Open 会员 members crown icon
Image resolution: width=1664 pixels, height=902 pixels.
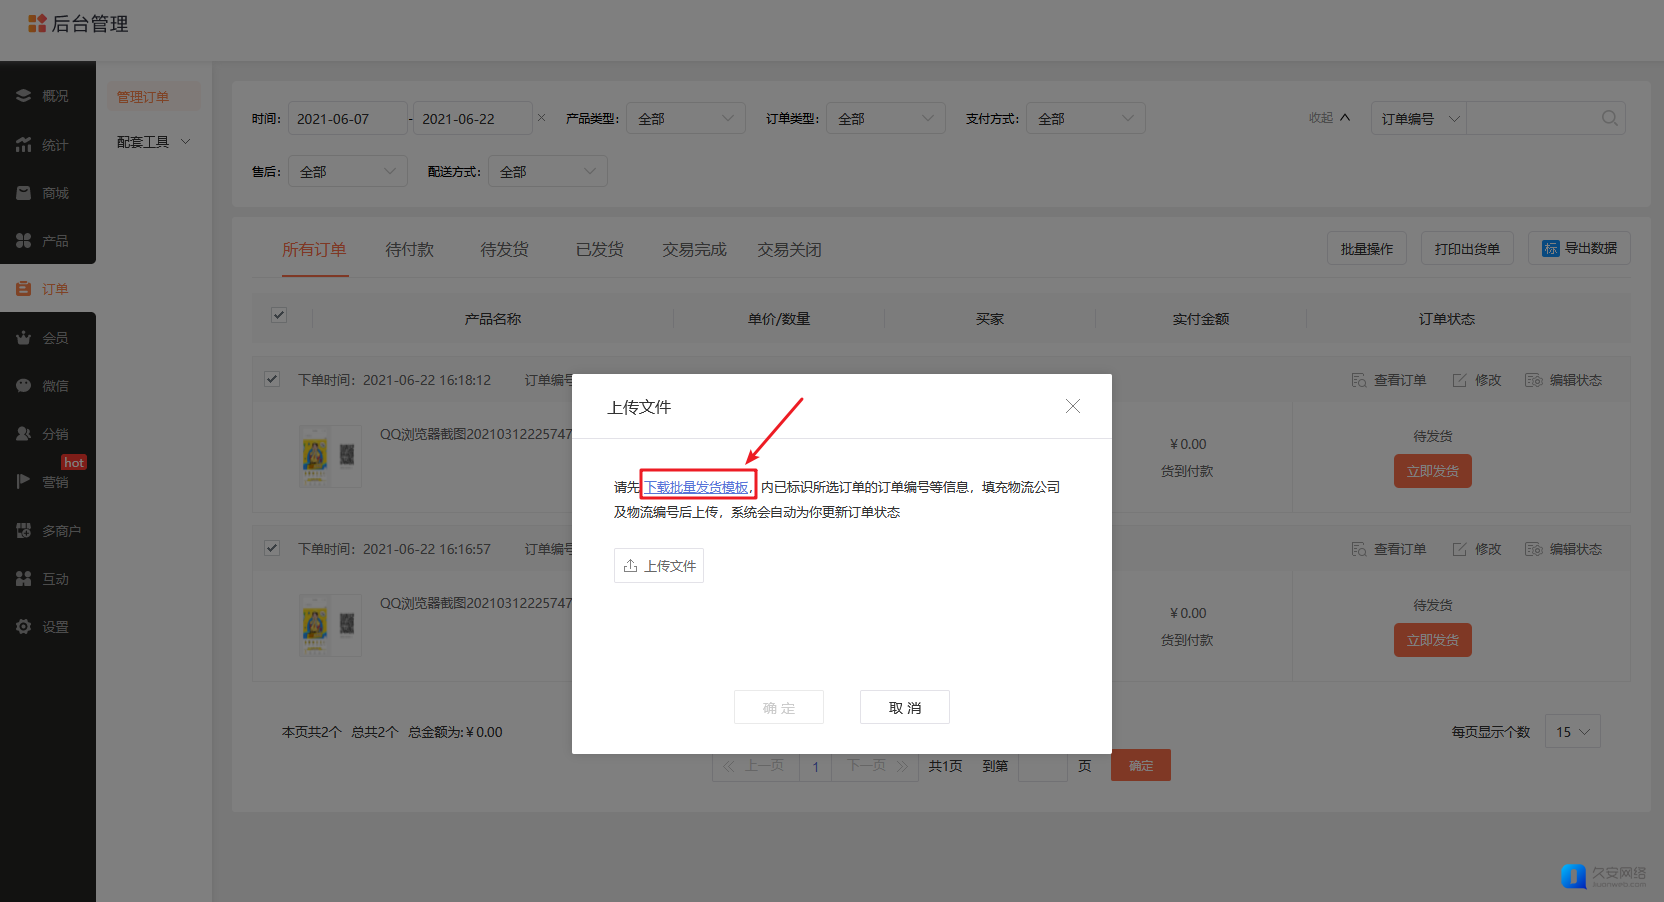[x=24, y=338]
